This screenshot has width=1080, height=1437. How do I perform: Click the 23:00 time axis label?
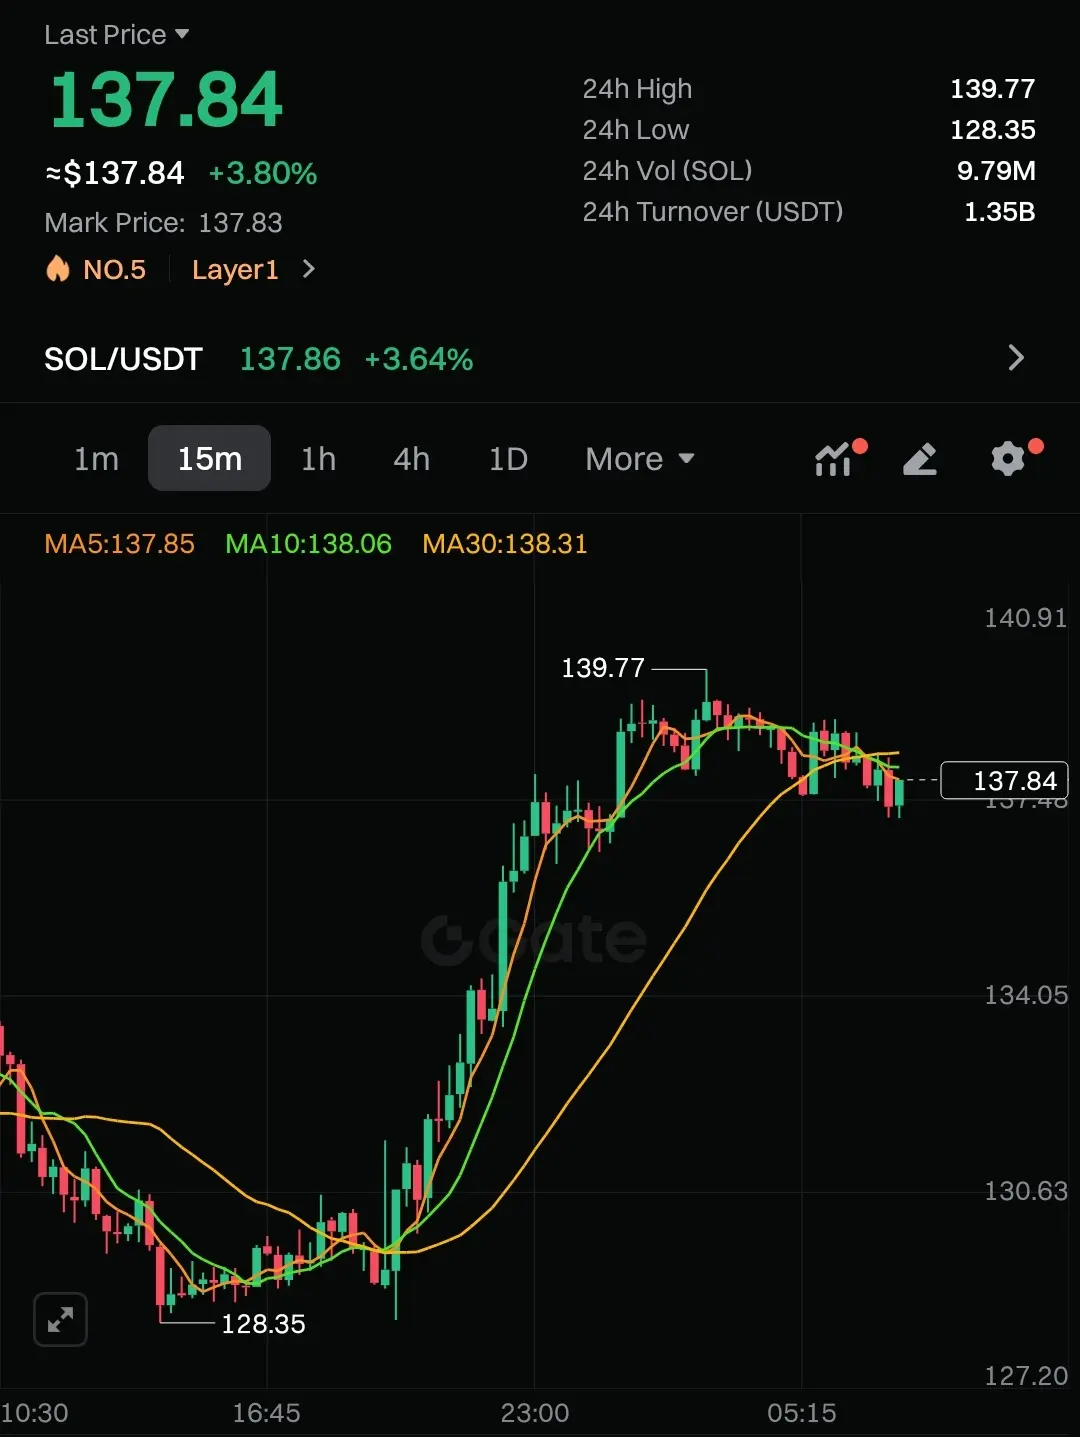pos(535,1413)
